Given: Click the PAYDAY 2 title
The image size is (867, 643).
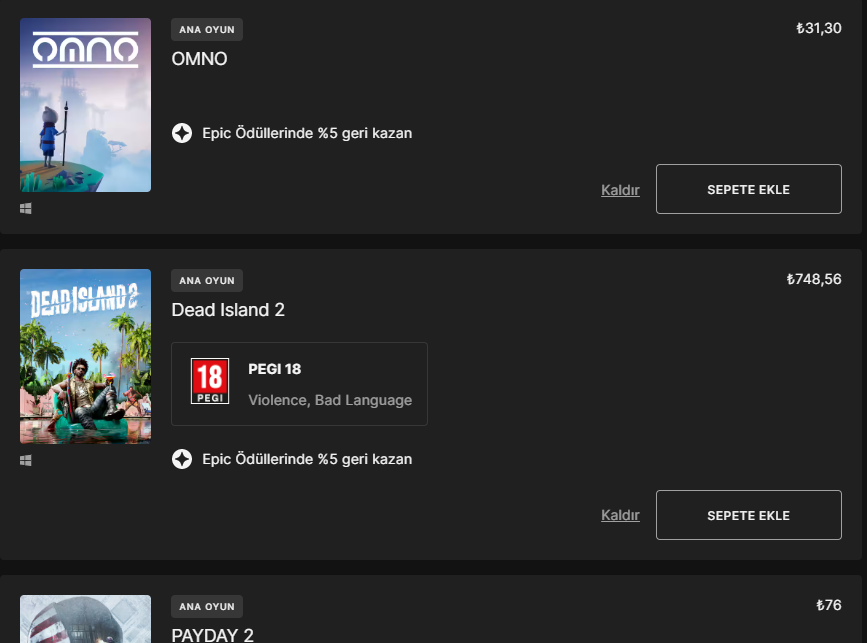Looking at the screenshot, I should coord(212,635).
